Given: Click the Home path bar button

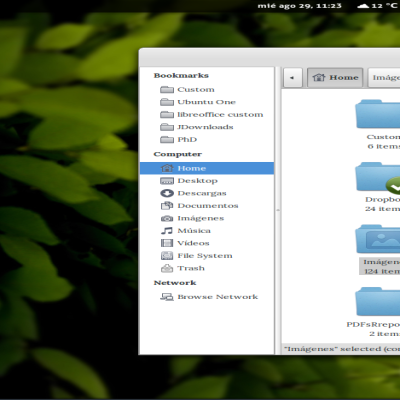Looking at the screenshot, I should click(335, 78).
